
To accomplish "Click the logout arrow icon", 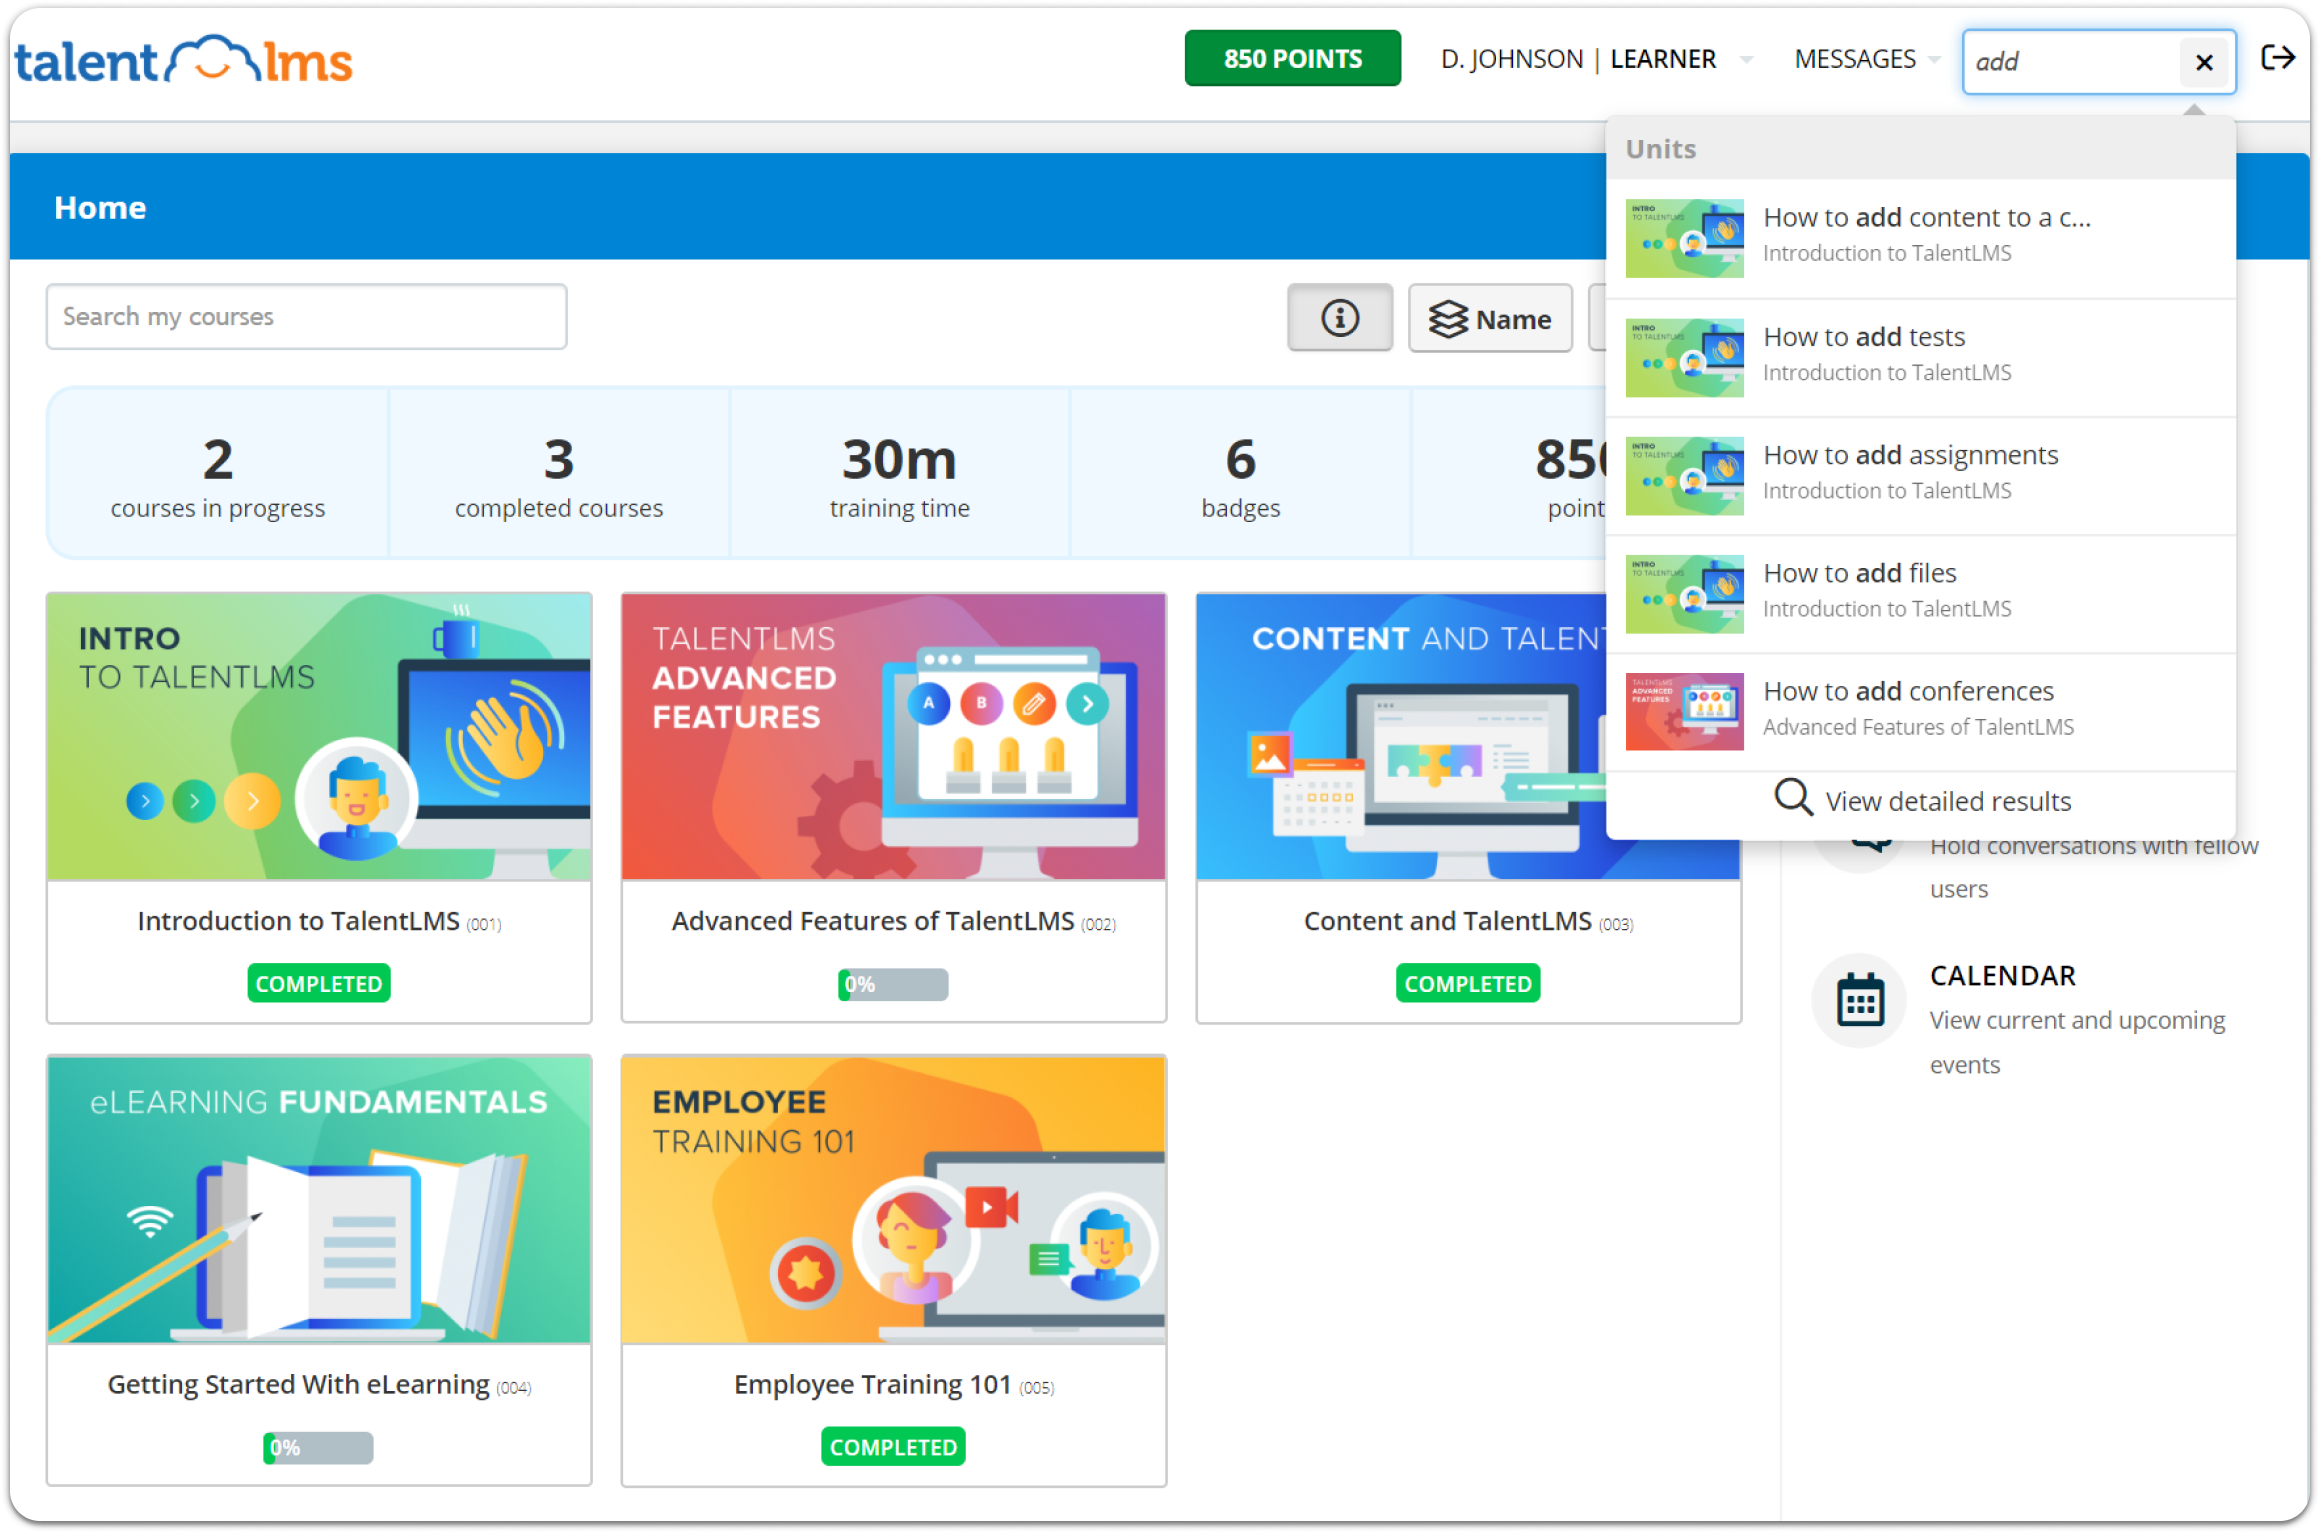I will [2277, 58].
